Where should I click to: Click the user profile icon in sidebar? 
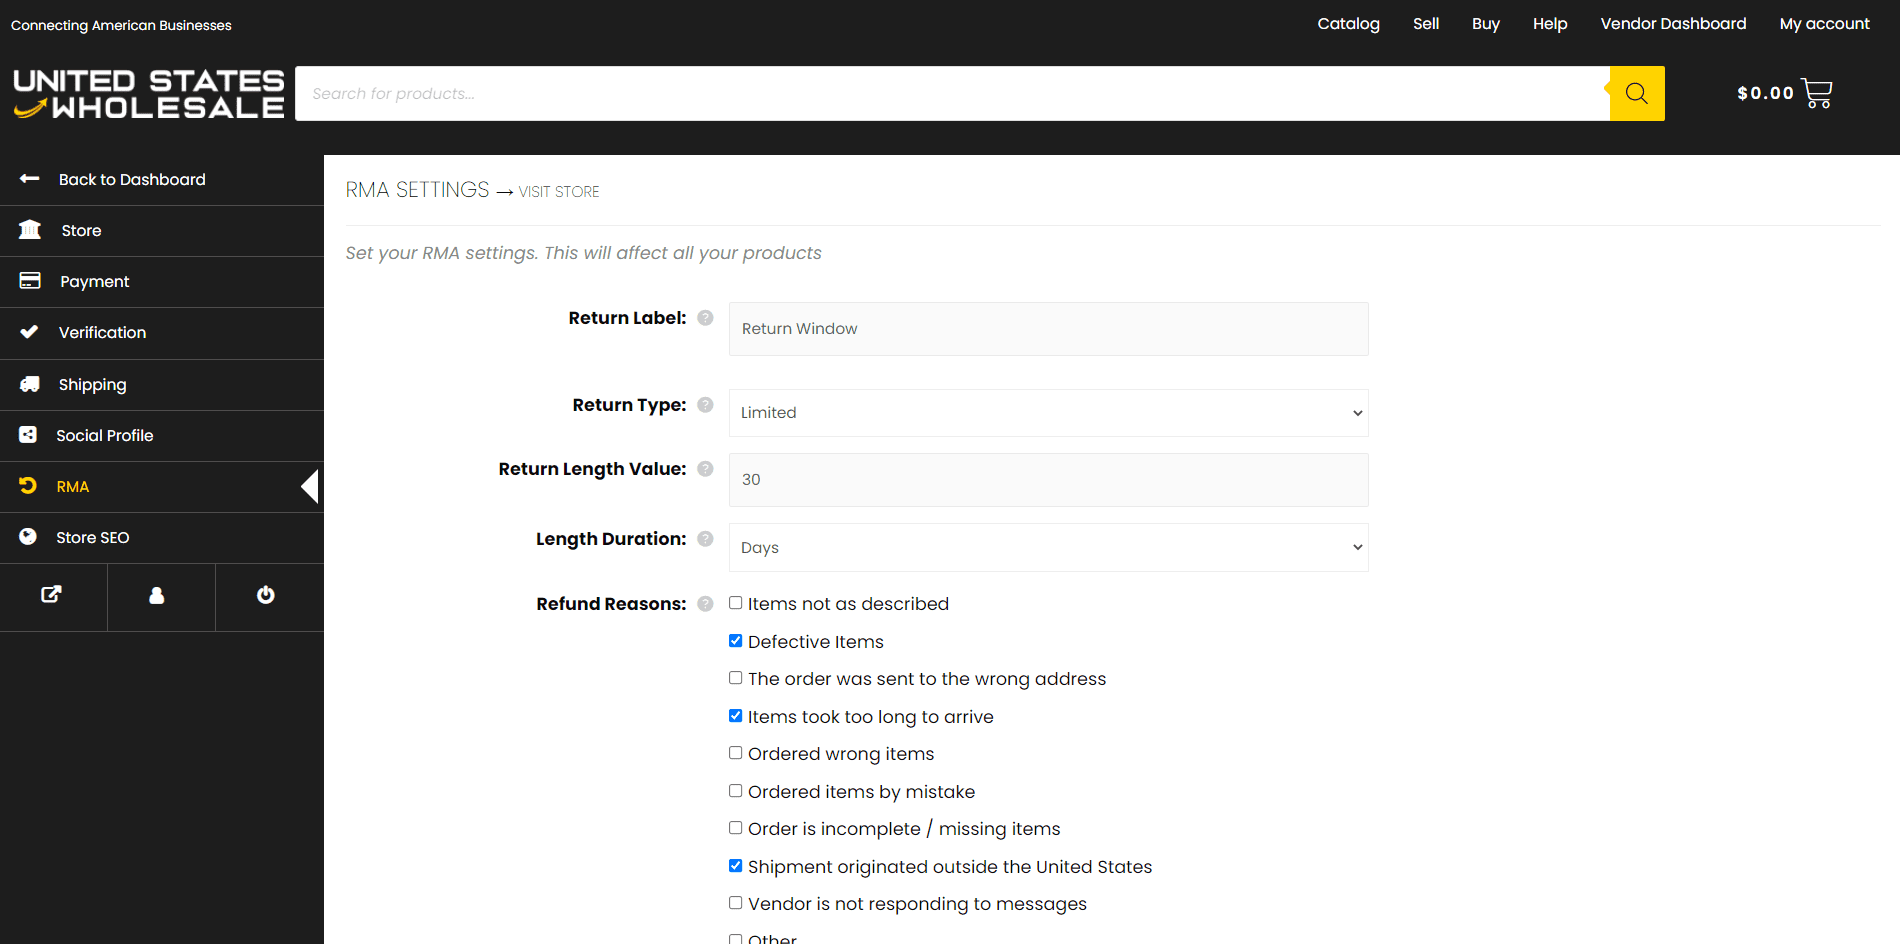157,595
